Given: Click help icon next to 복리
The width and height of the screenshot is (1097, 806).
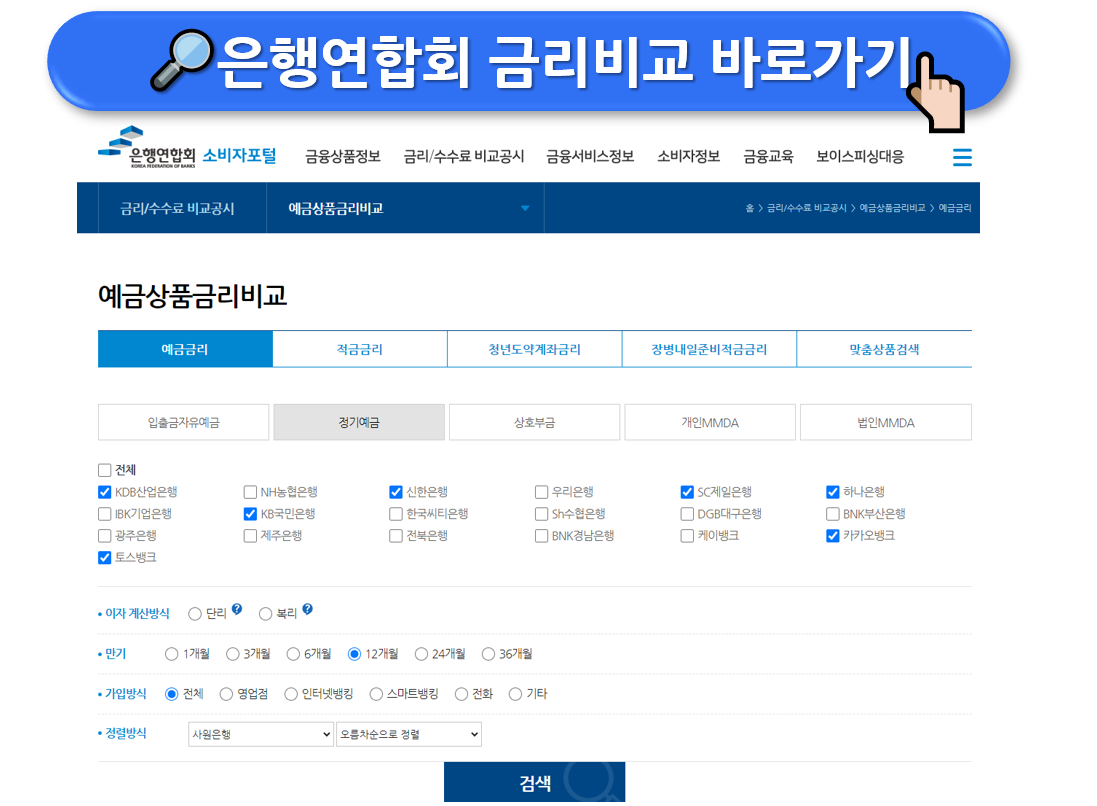Looking at the screenshot, I should click(307, 609).
